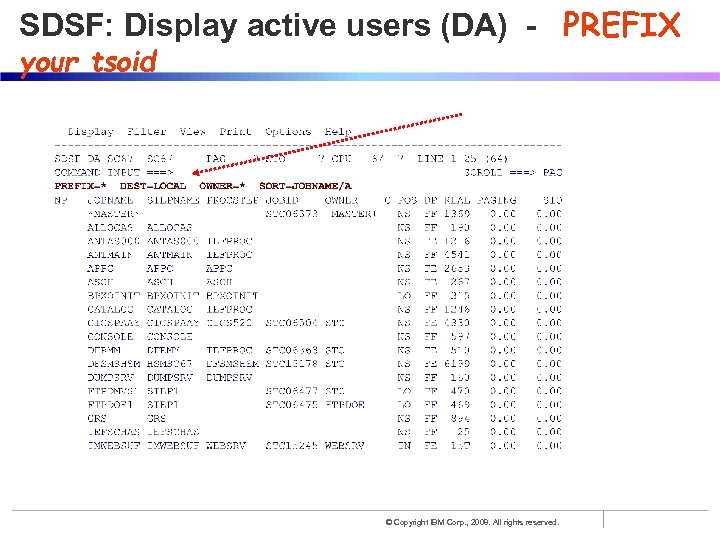Select the ANTMAIN job name

pos(110,255)
